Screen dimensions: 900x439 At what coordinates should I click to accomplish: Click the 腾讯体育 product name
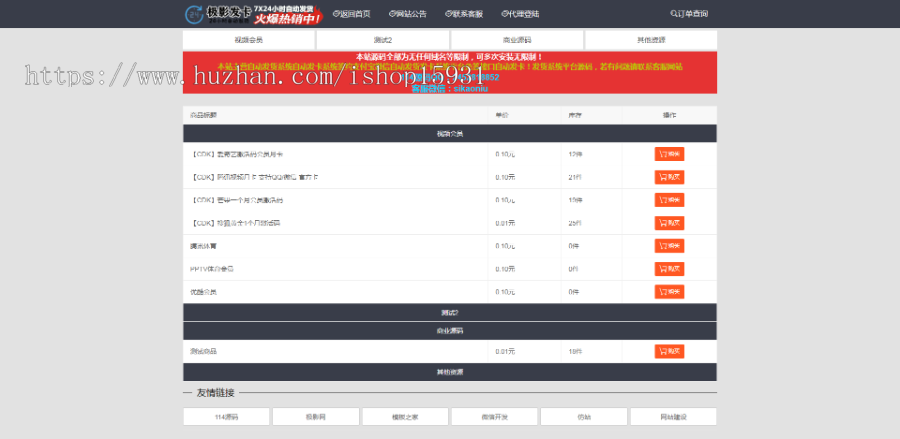[x=204, y=246]
